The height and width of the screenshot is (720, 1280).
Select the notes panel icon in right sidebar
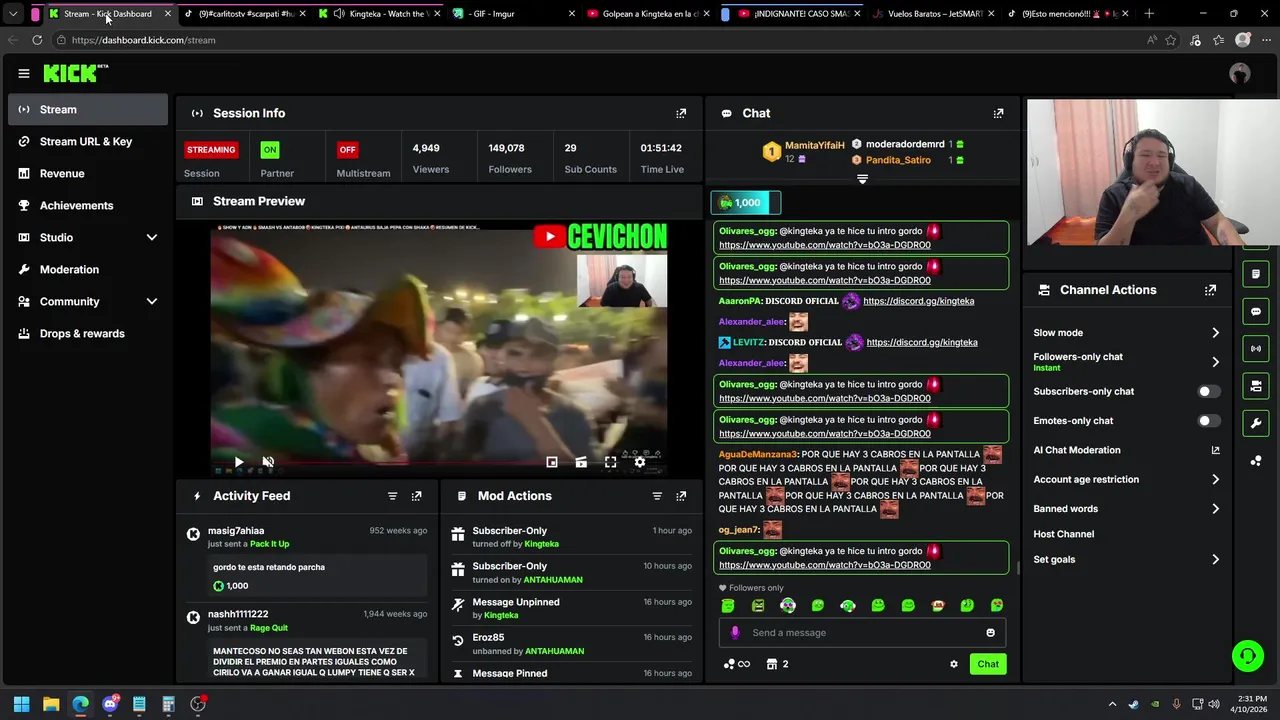click(1256, 274)
